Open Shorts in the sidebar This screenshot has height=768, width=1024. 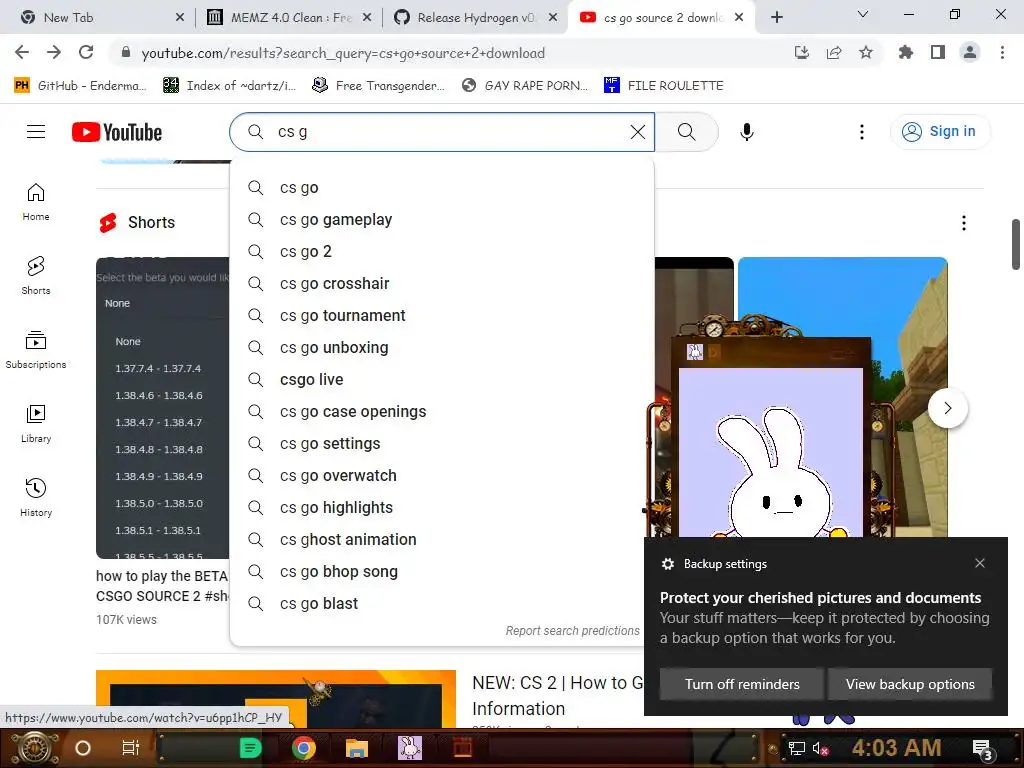tap(36, 276)
